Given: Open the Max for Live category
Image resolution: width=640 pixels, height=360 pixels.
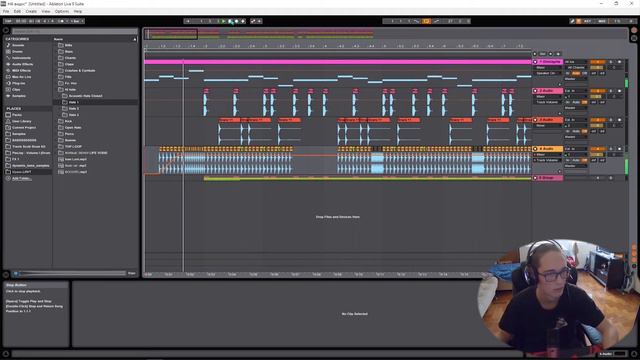Looking at the screenshot, I should (x=21, y=77).
